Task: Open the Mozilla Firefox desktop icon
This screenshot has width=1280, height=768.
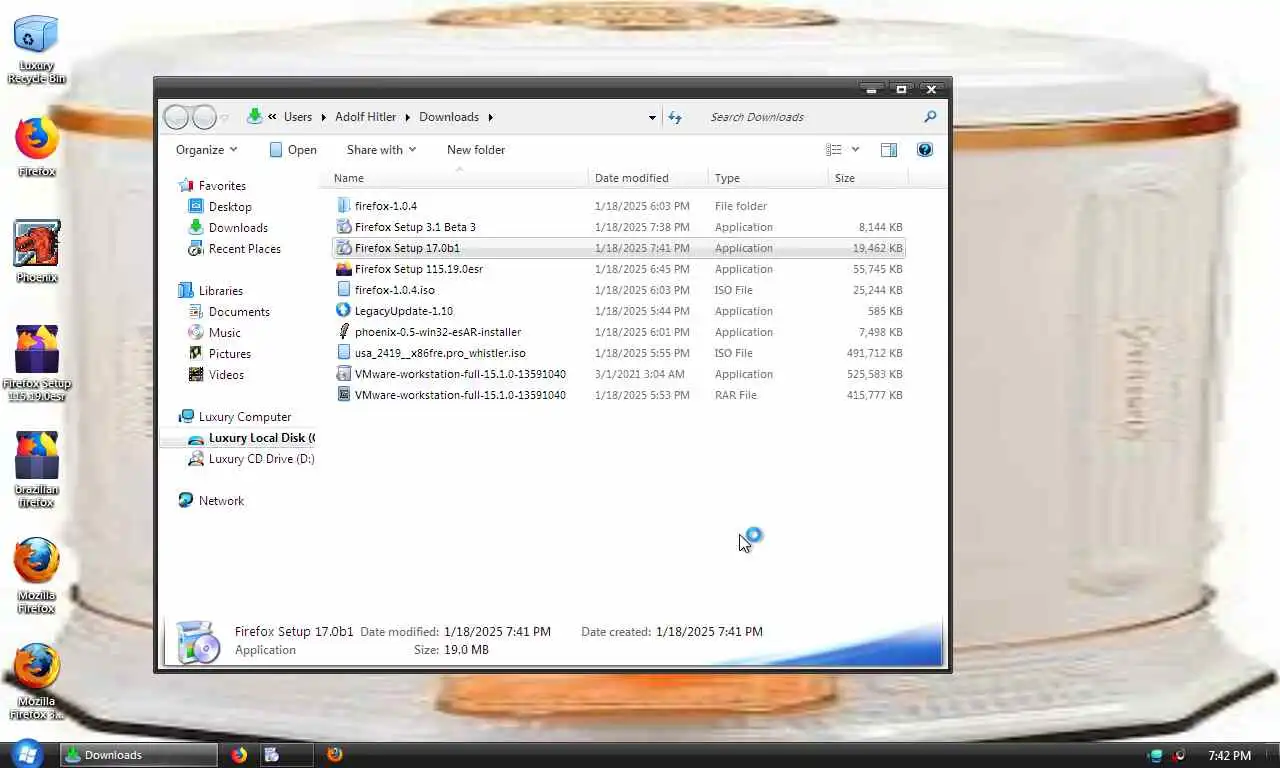Action: (x=36, y=575)
